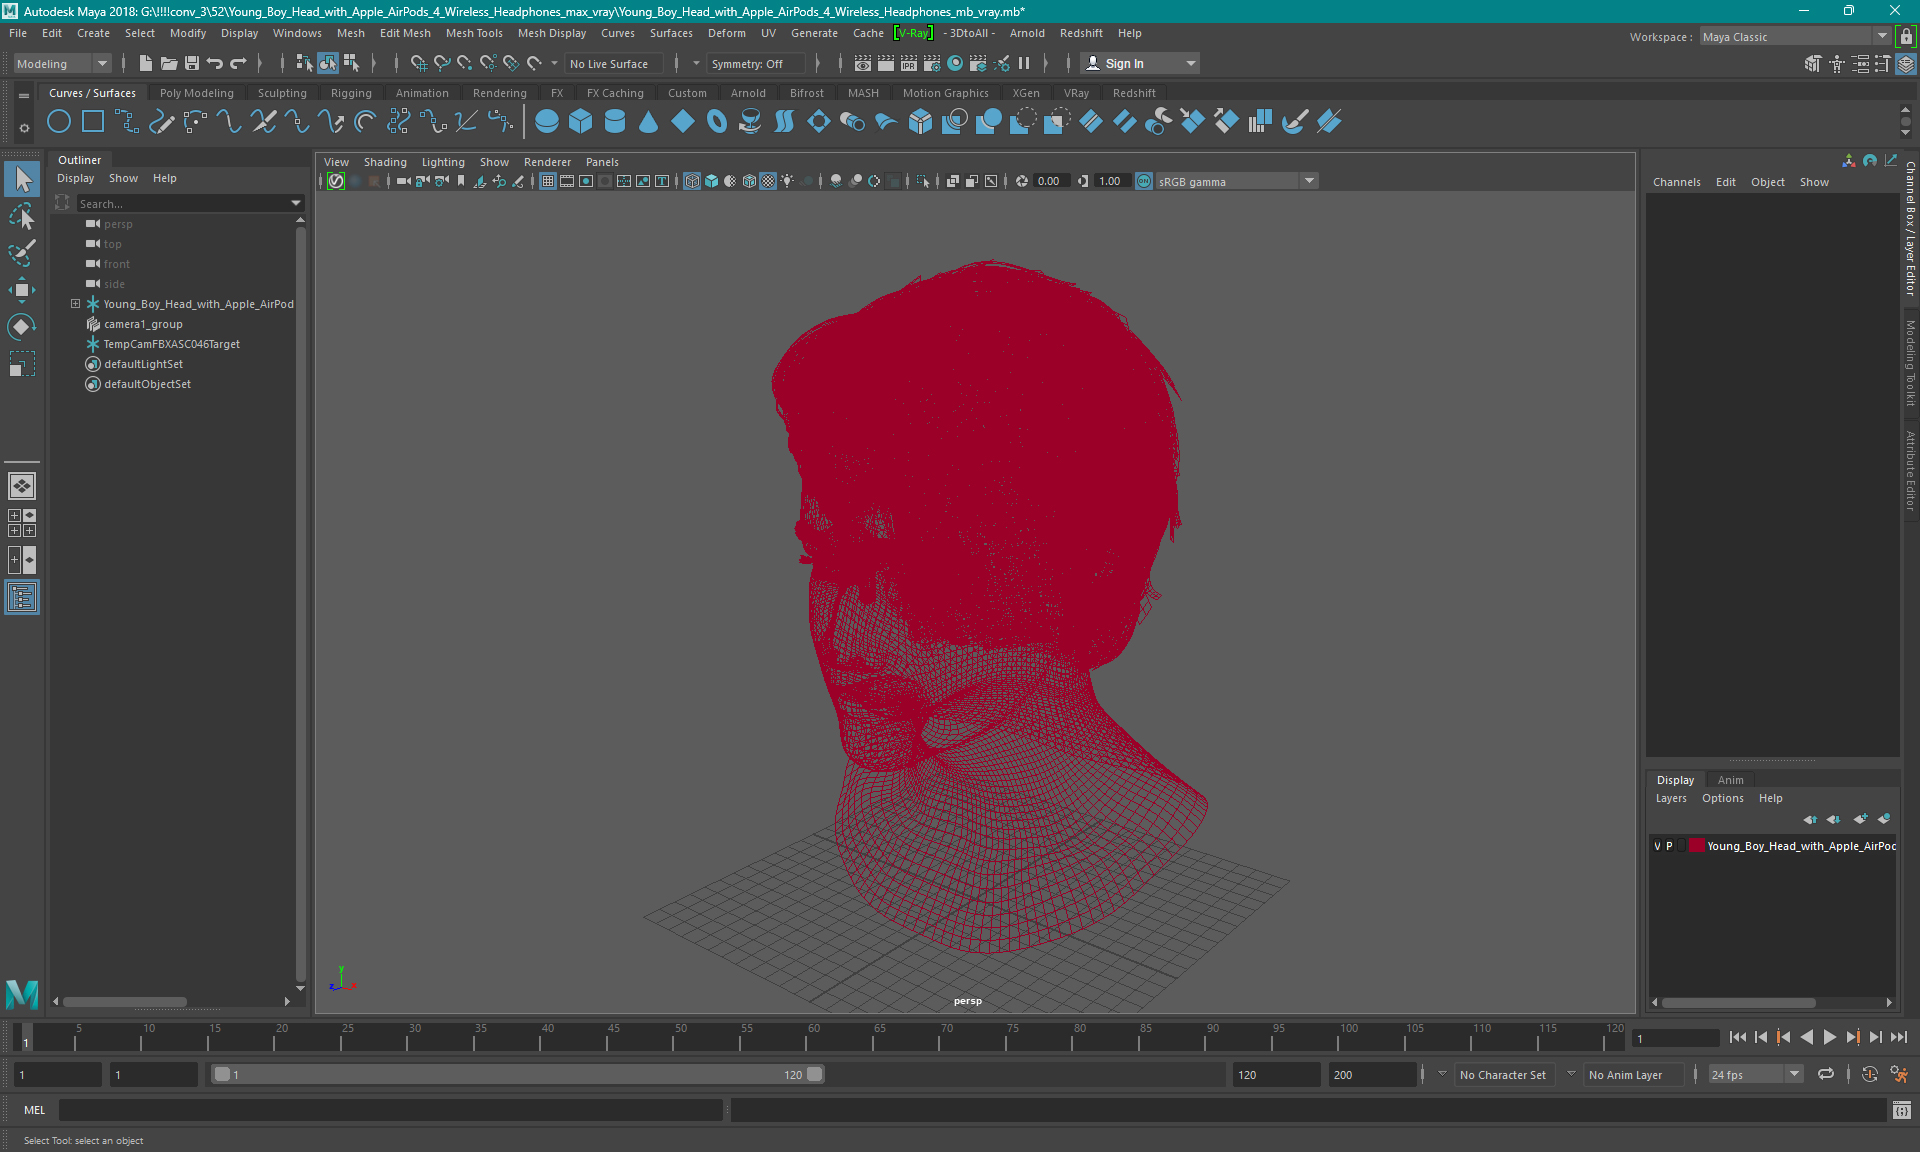
Task: Open the Channels menu in Channel Box
Action: [x=1676, y=182]
